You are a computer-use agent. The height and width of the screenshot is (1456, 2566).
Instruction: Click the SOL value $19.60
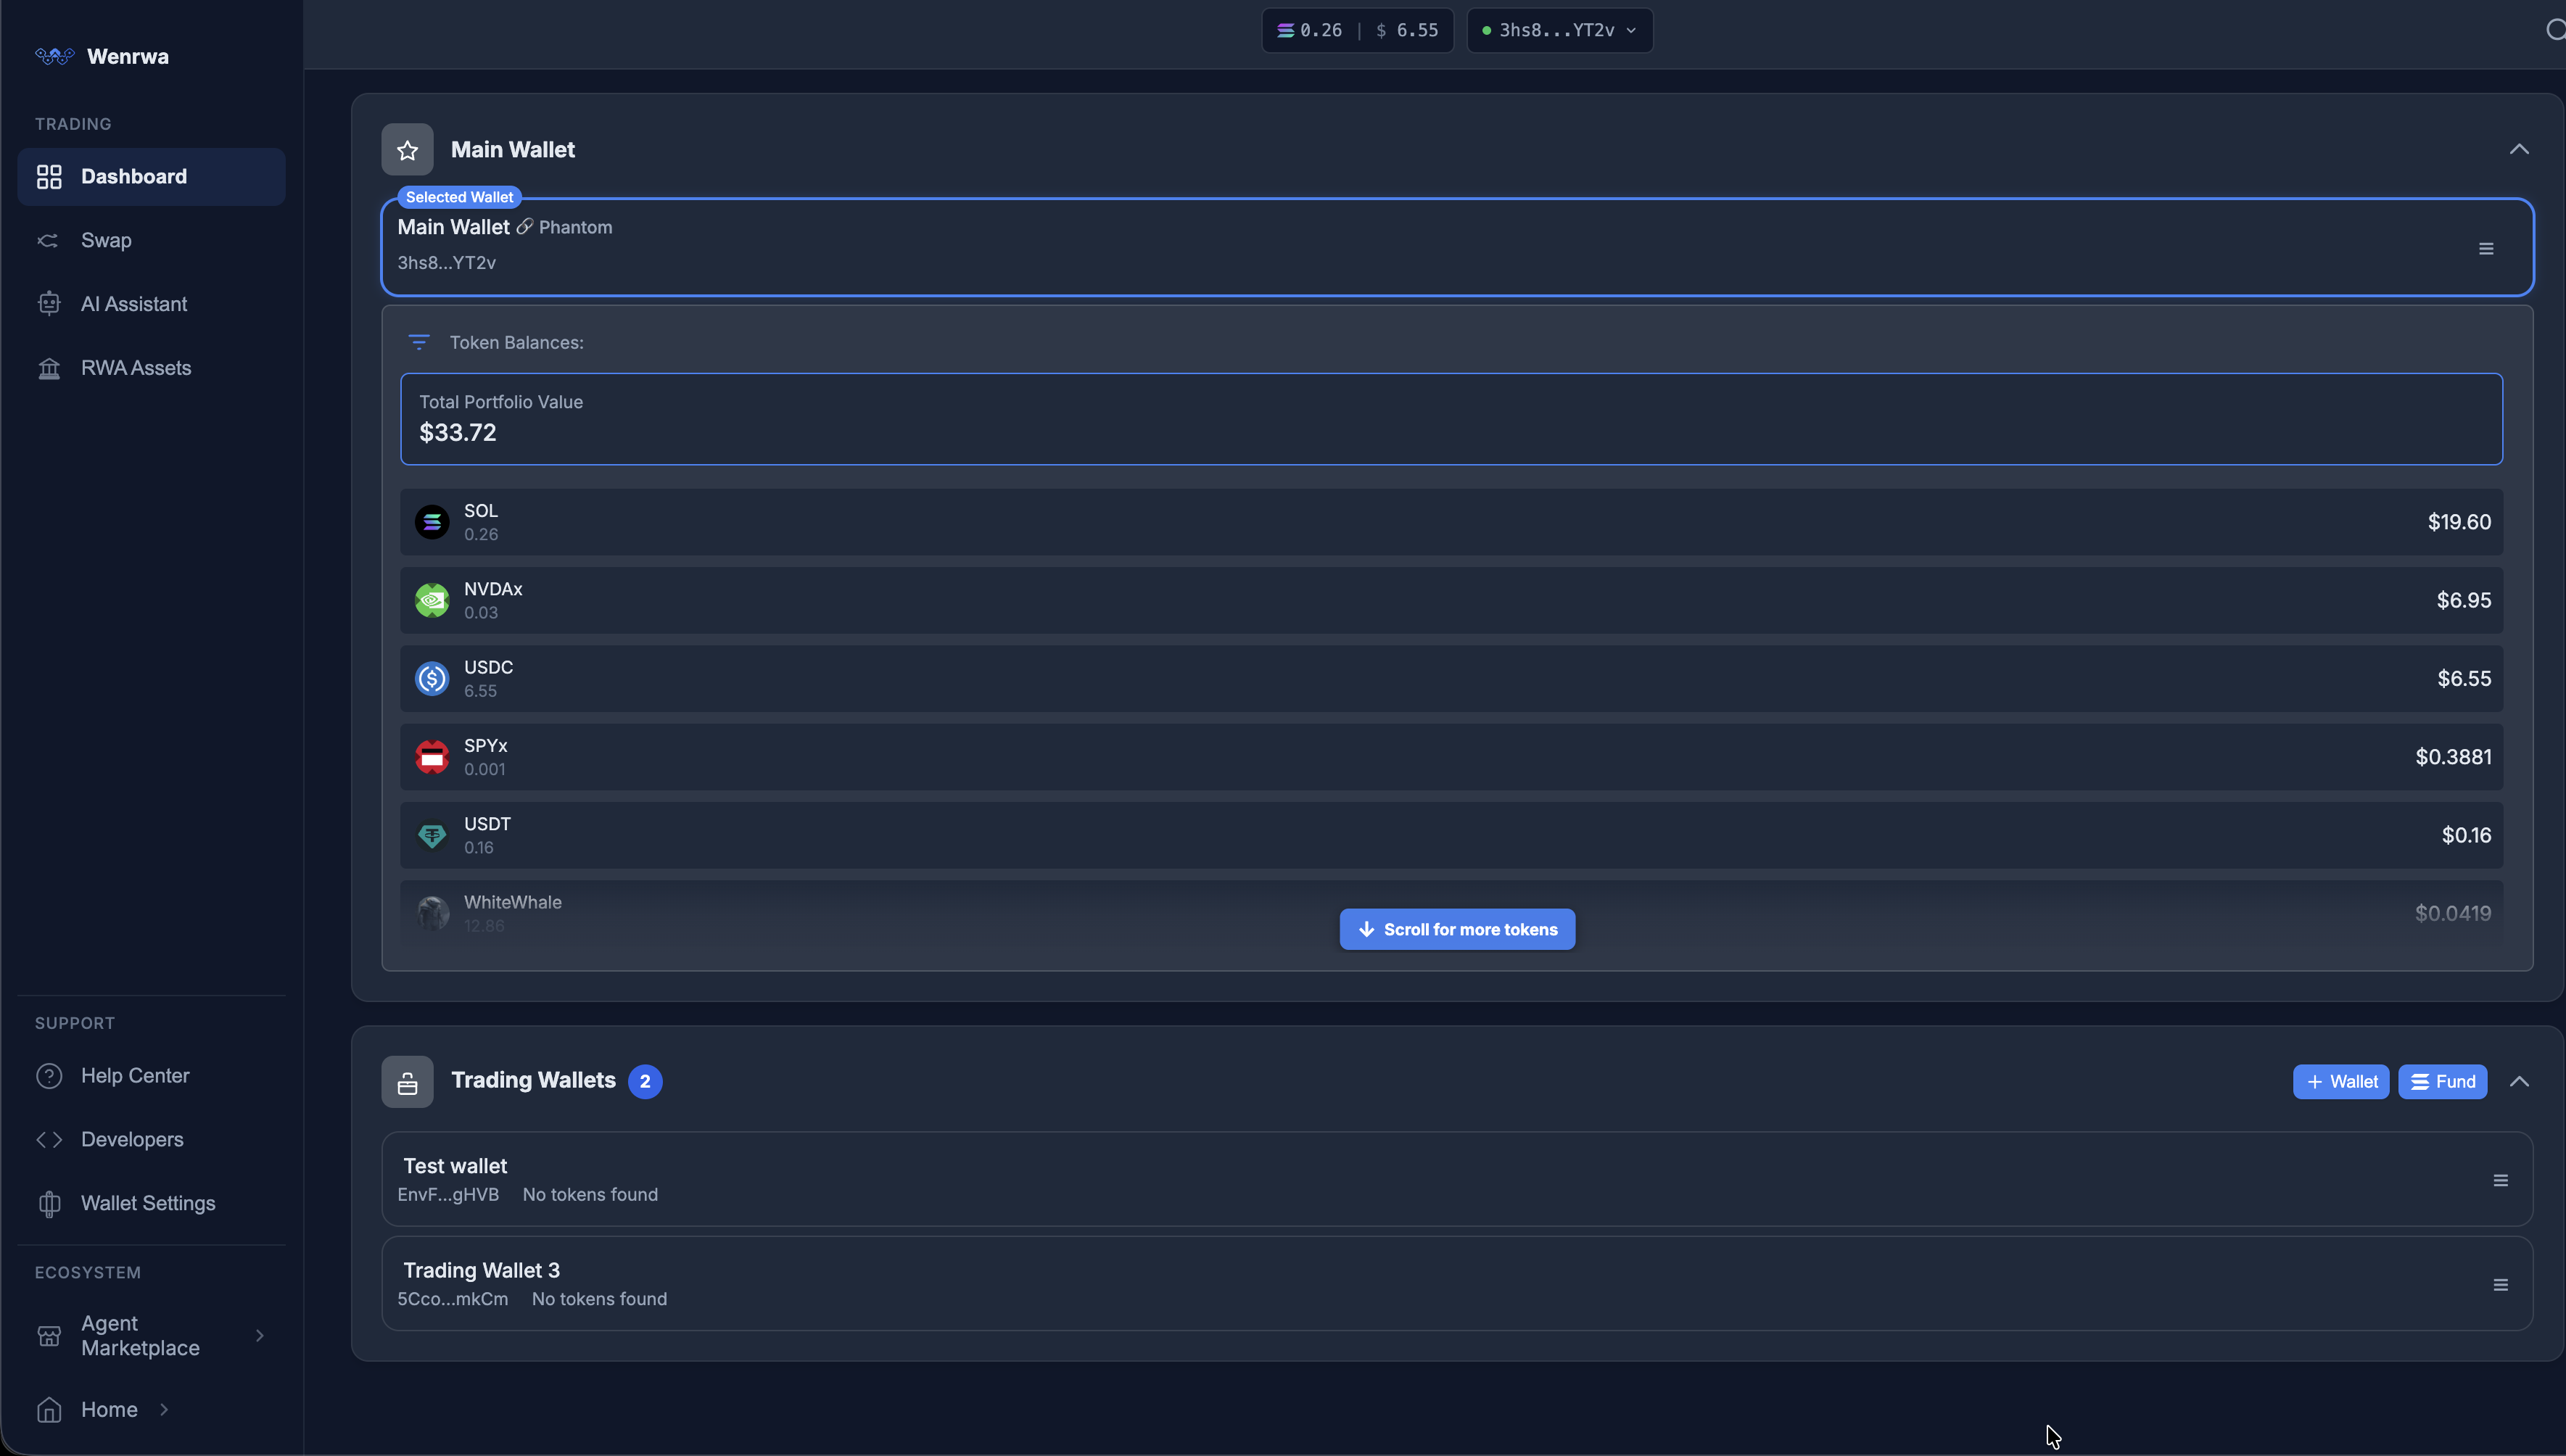[2459, 522]
